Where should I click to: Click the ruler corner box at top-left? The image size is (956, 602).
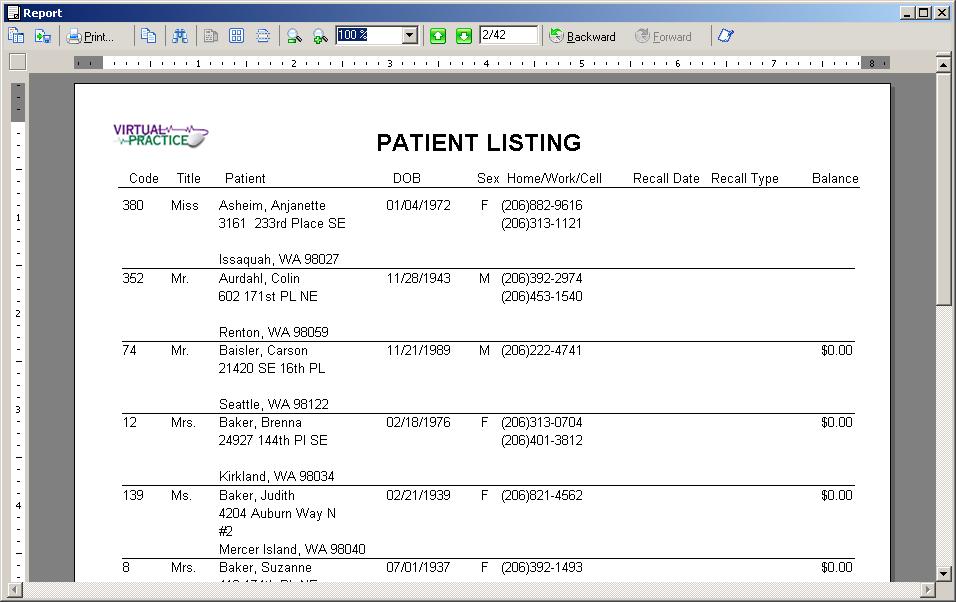pyautogui.click(x=17, y=62)
